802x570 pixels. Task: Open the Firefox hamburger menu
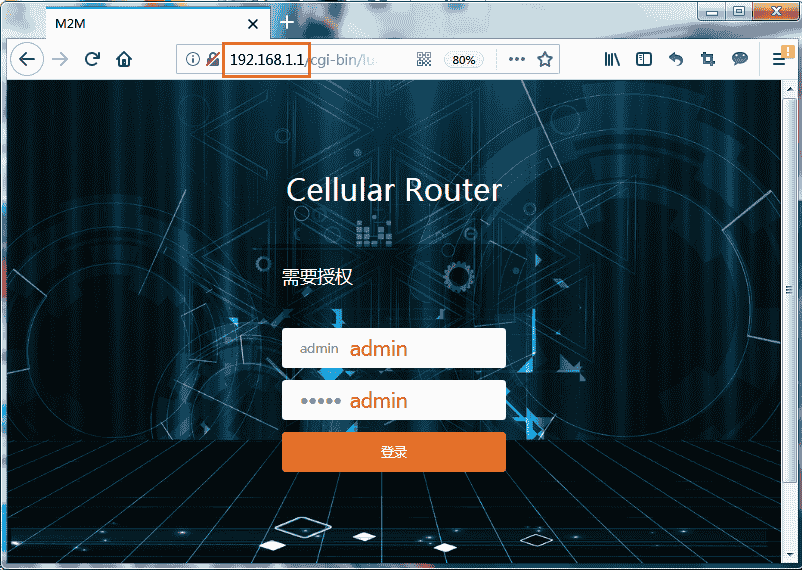pyautogui.click(x=779, y=59)
